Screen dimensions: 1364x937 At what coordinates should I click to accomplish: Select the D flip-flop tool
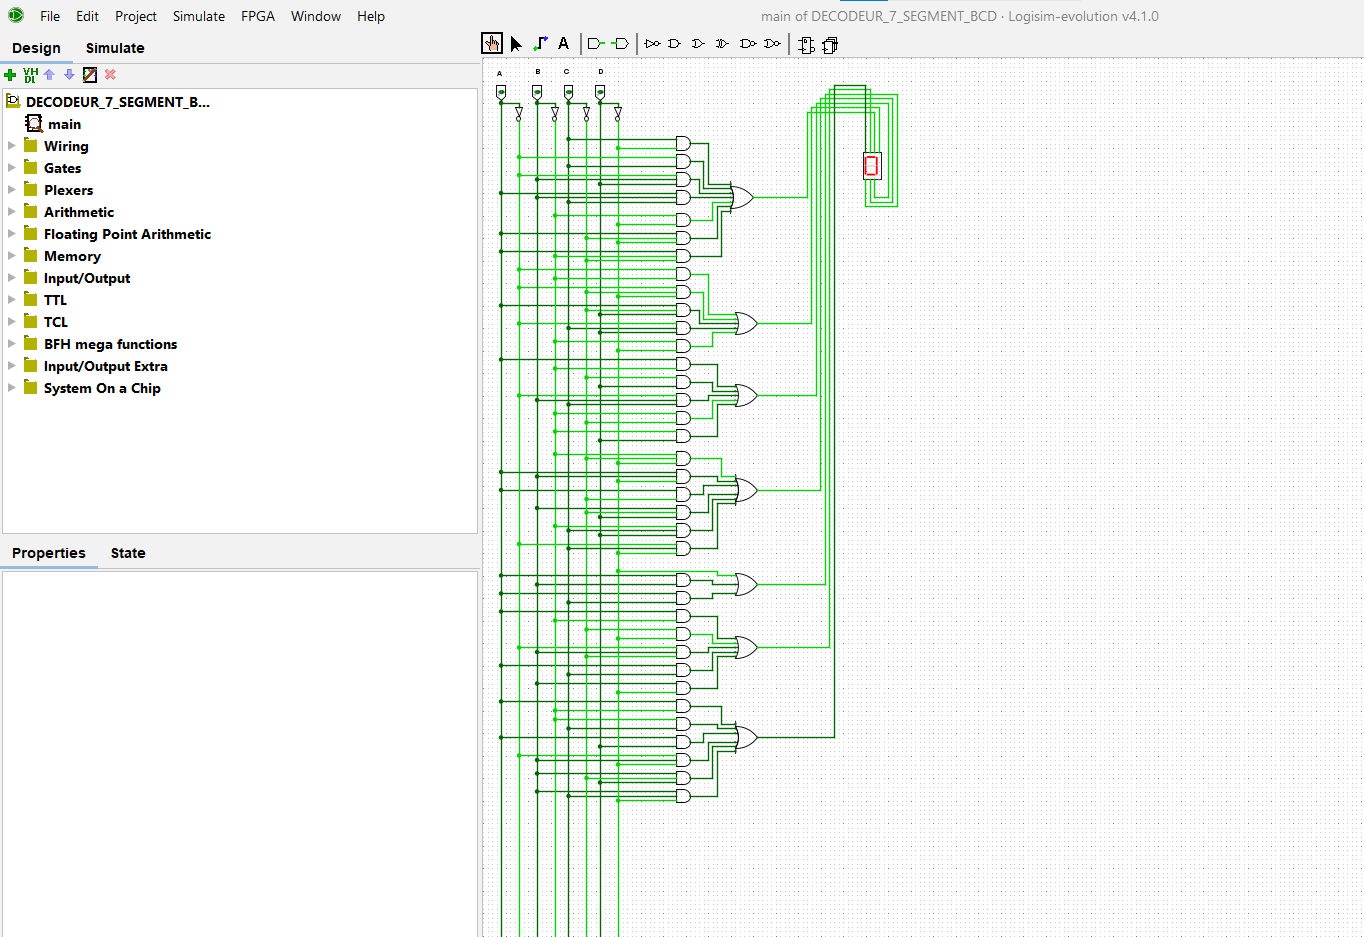[x=806, y=45]
